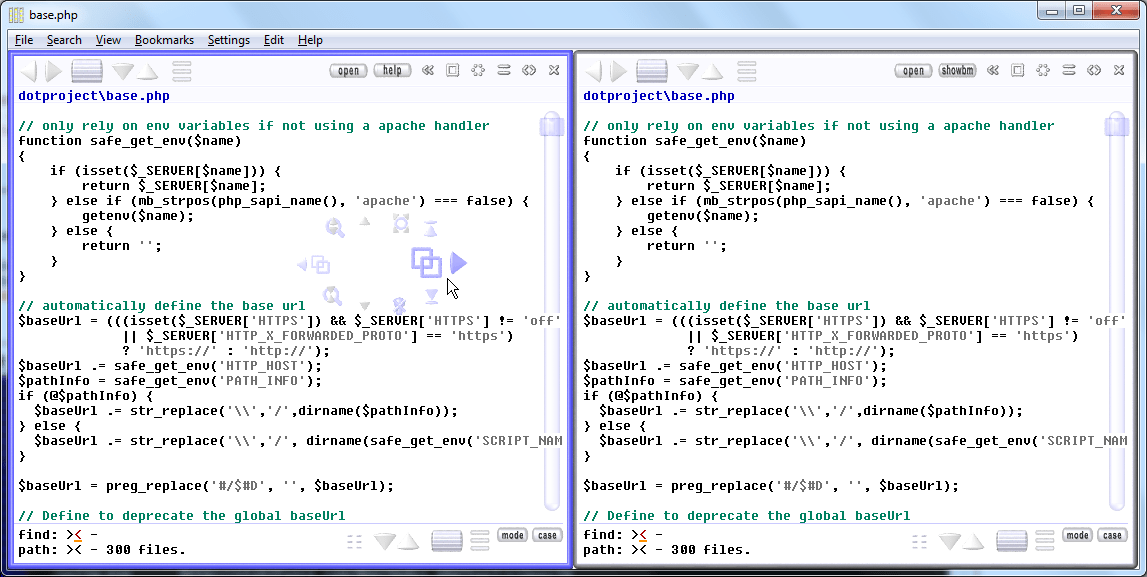Viewport: 1147px width, 577px height.
Task: Click the down cone icon in right pane toolbar
Action: click(x=687, y=71)
